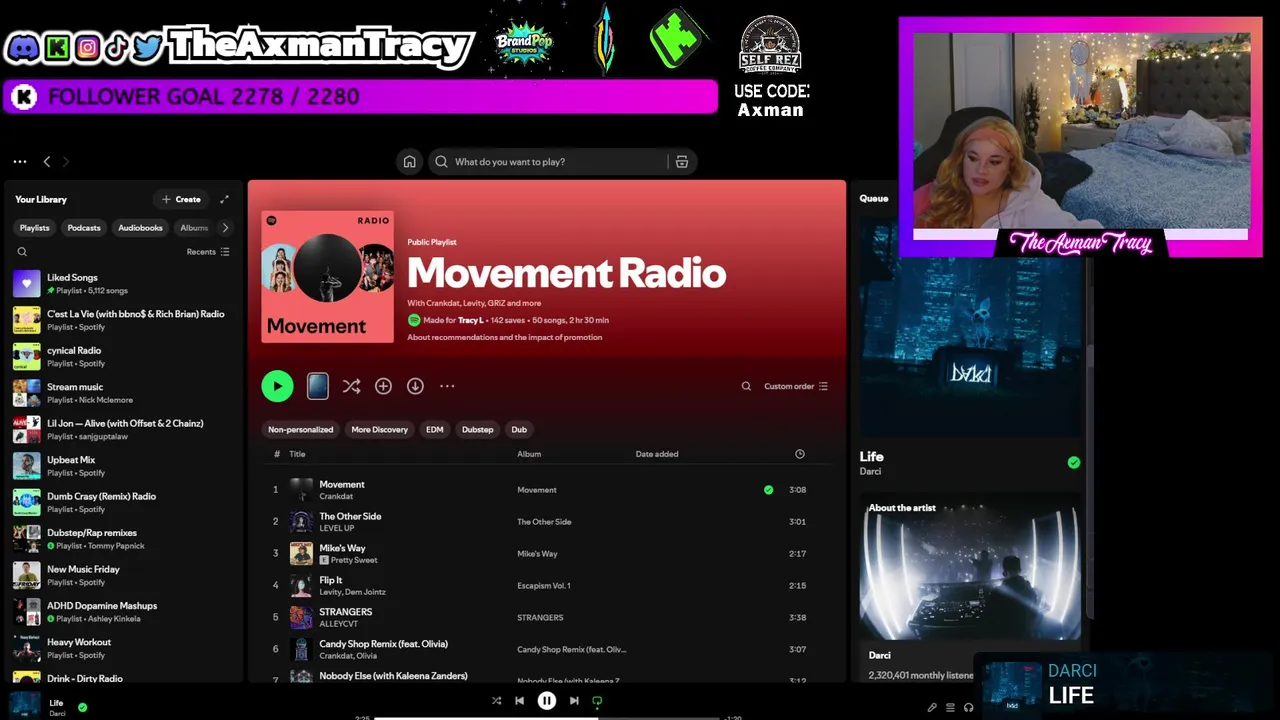Select the Playlists filter chip

tap(34, 228)
